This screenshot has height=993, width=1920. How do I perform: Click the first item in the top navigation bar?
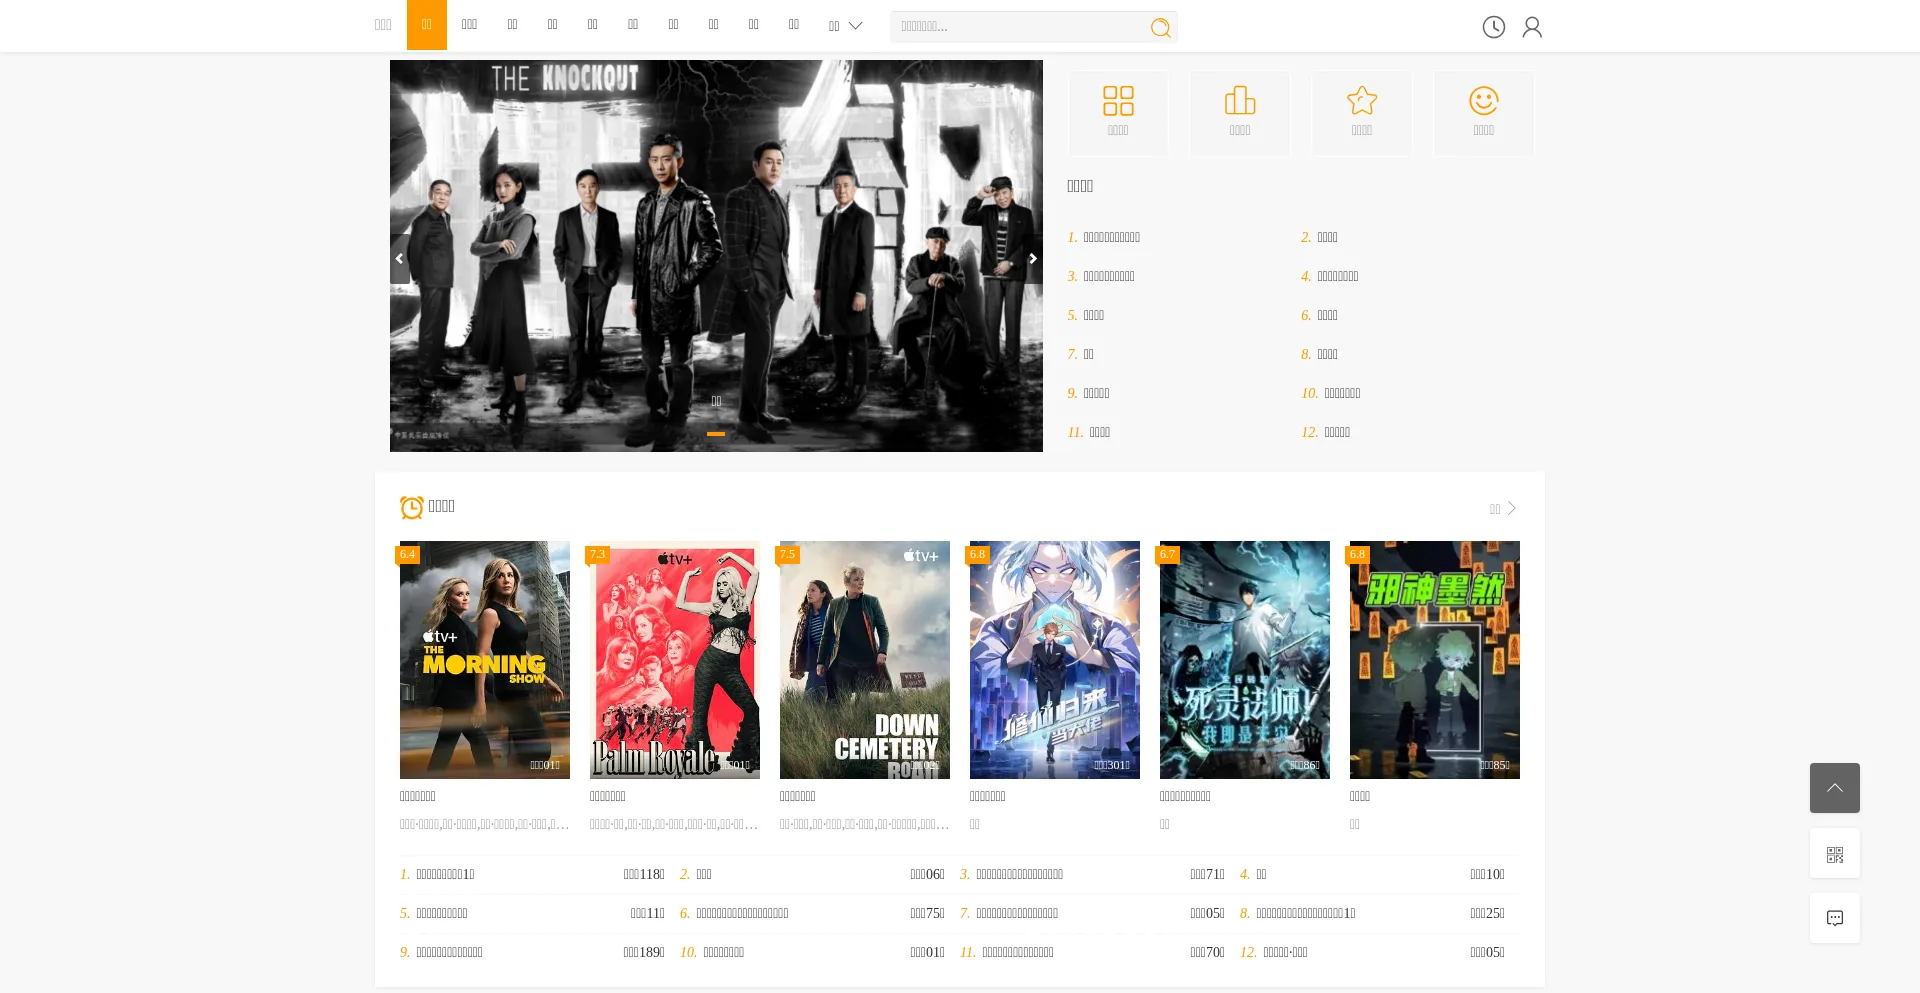383,25
